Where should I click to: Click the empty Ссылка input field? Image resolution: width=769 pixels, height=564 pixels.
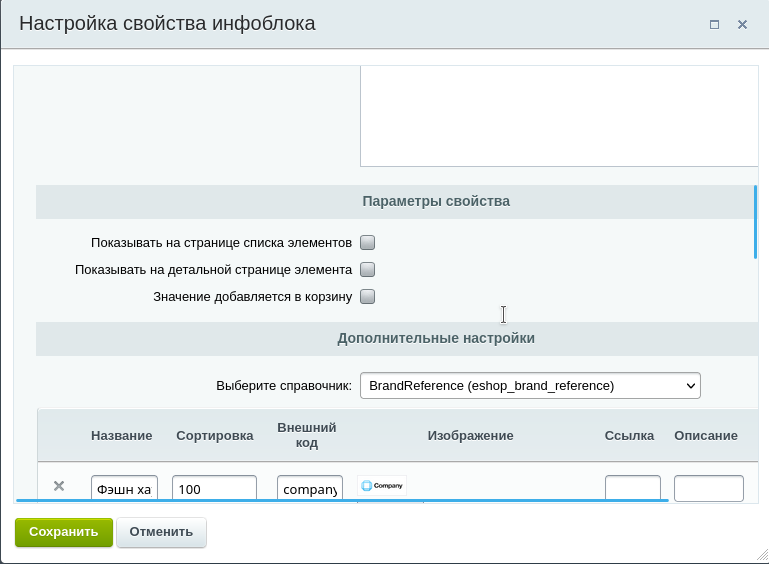click(633, 488)
